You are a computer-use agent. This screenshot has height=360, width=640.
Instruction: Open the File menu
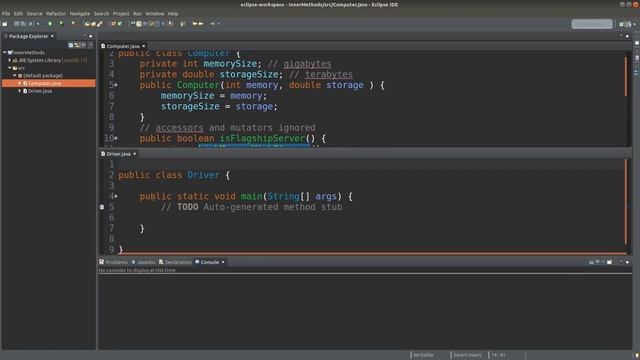pos(6,13)
